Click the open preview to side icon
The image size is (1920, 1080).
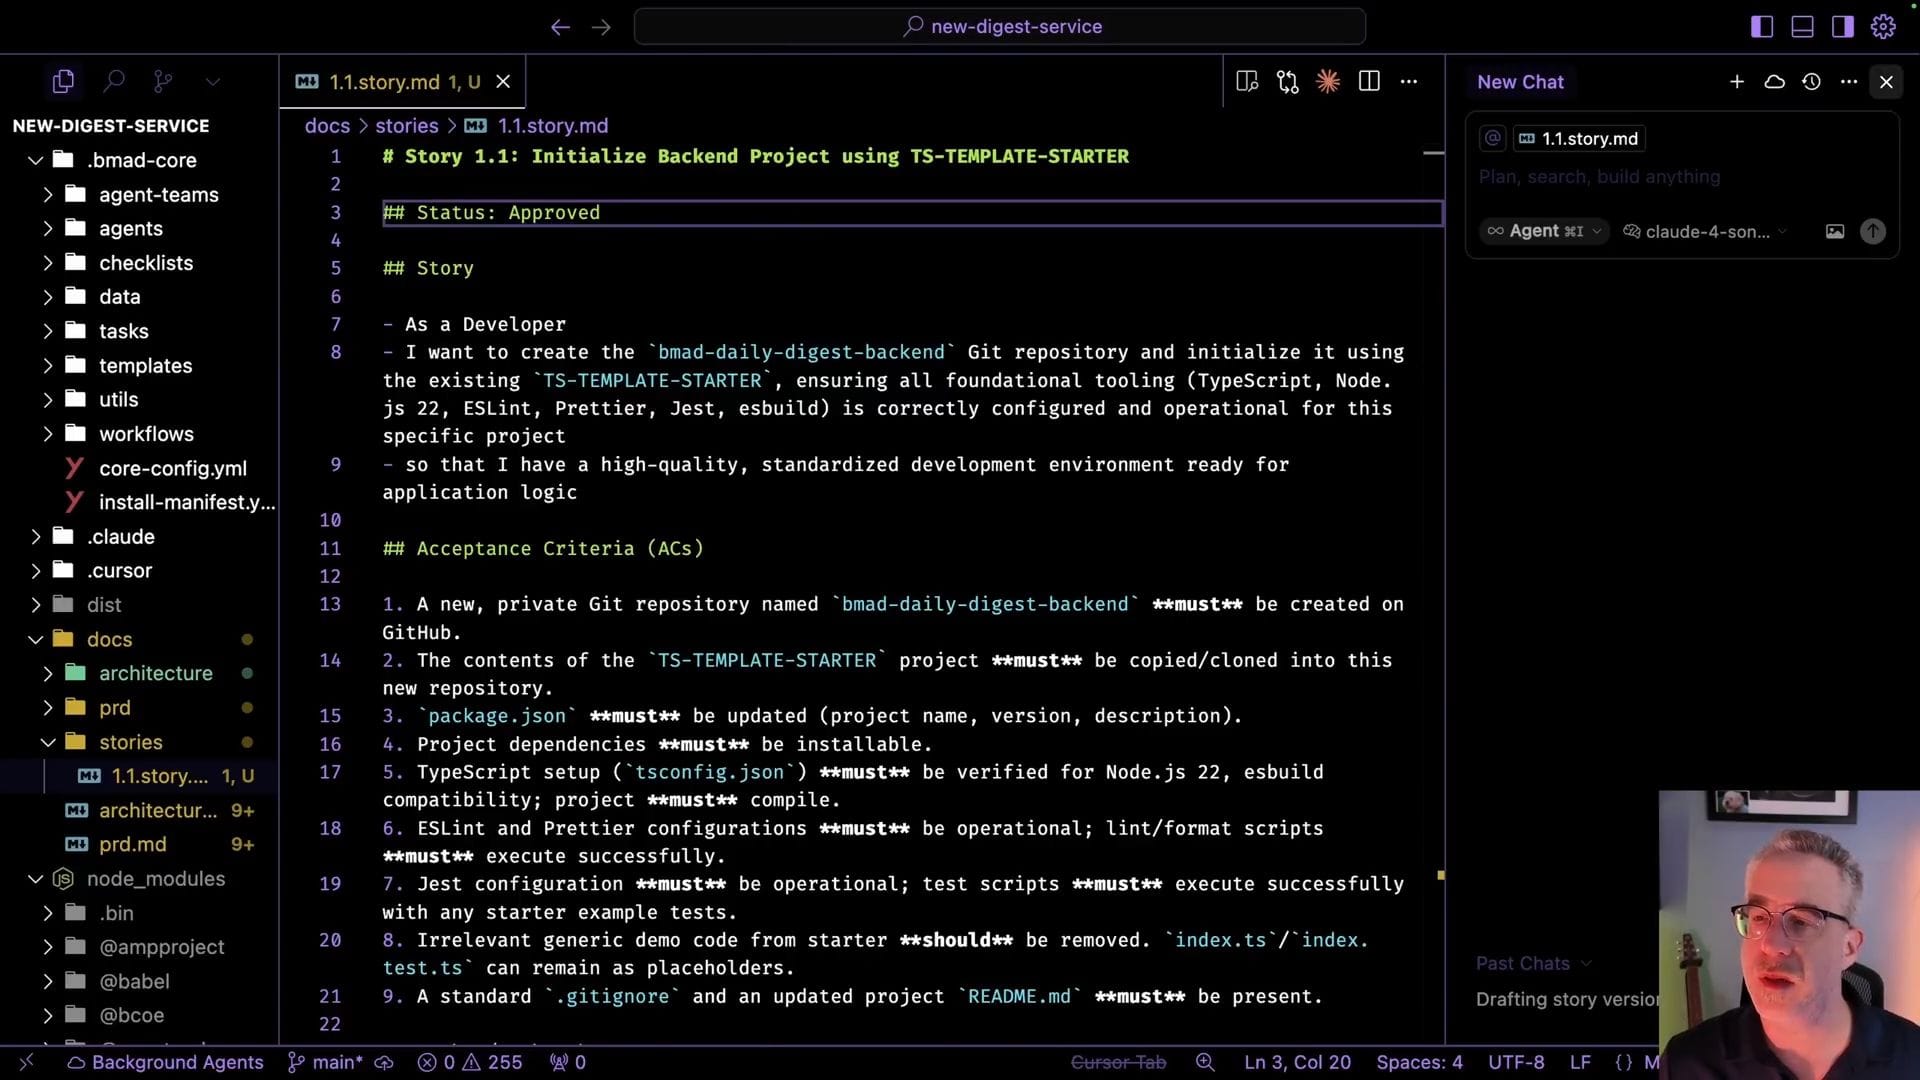(1247, 82)
